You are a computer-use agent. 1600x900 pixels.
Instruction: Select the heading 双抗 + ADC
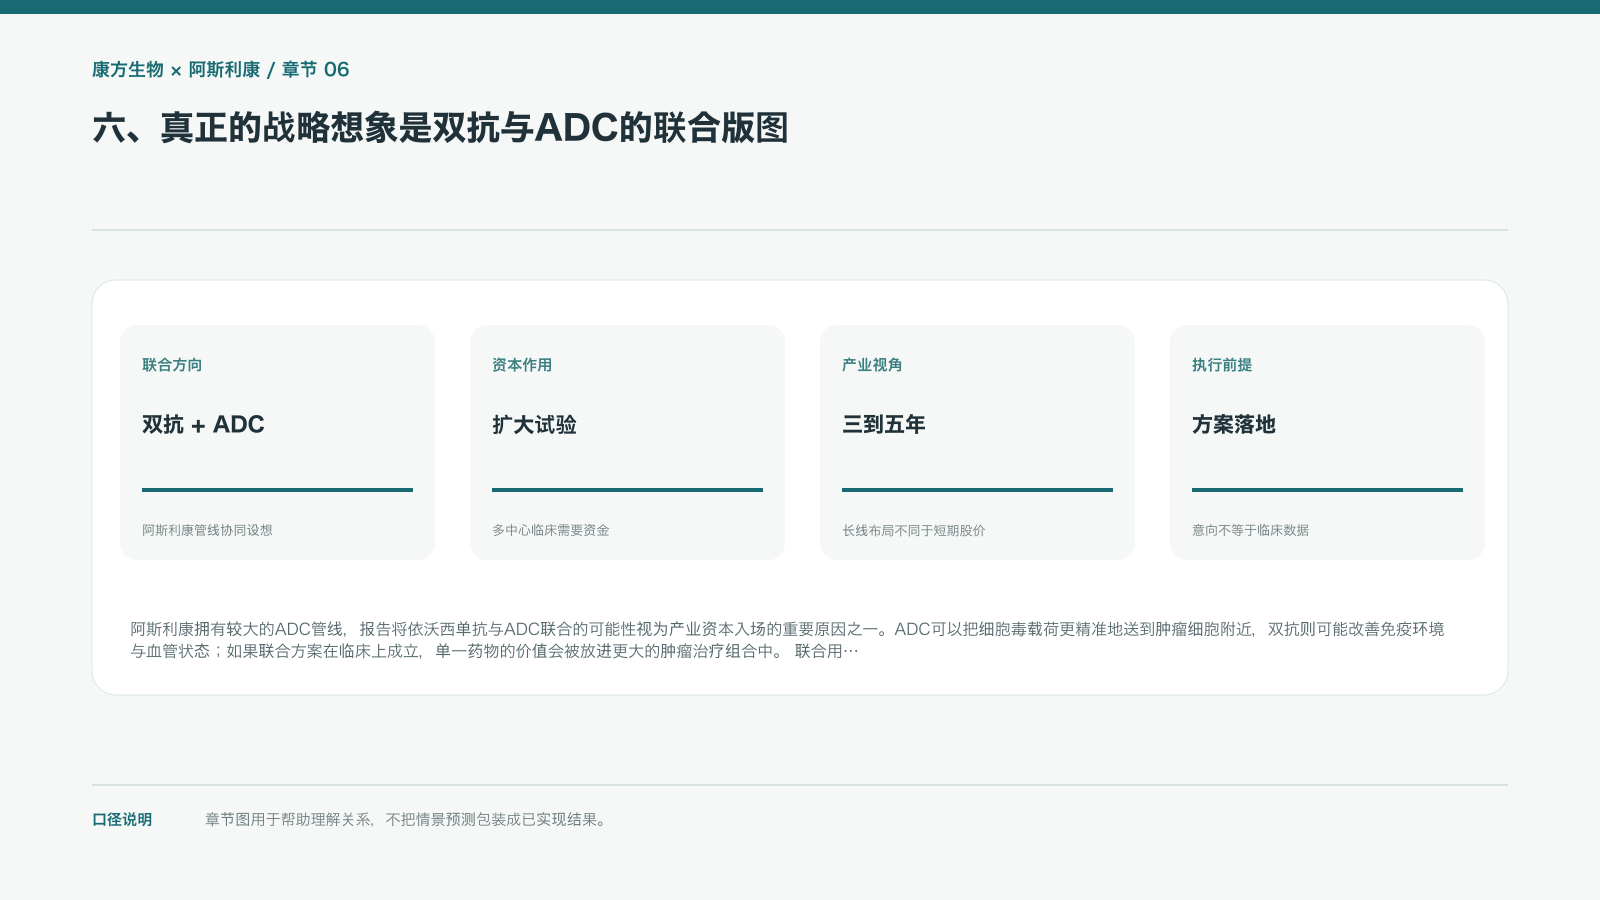click(x=203, y=425)
